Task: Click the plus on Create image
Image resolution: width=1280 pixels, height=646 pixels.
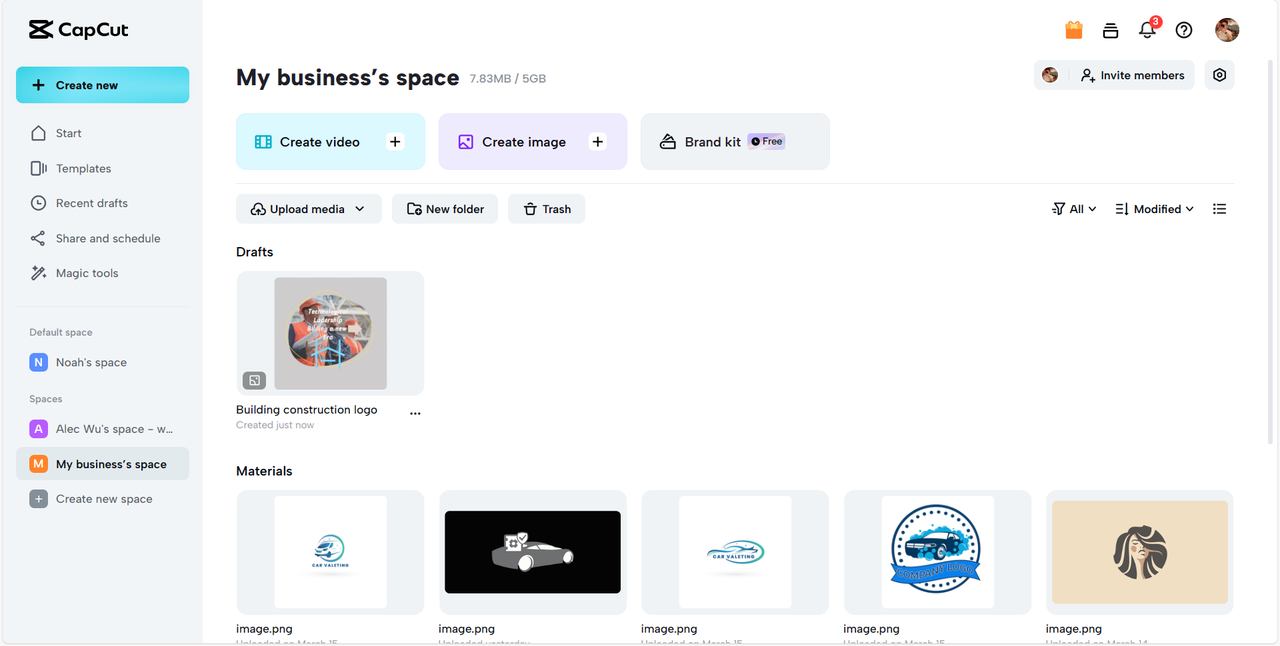Action: 598,142
